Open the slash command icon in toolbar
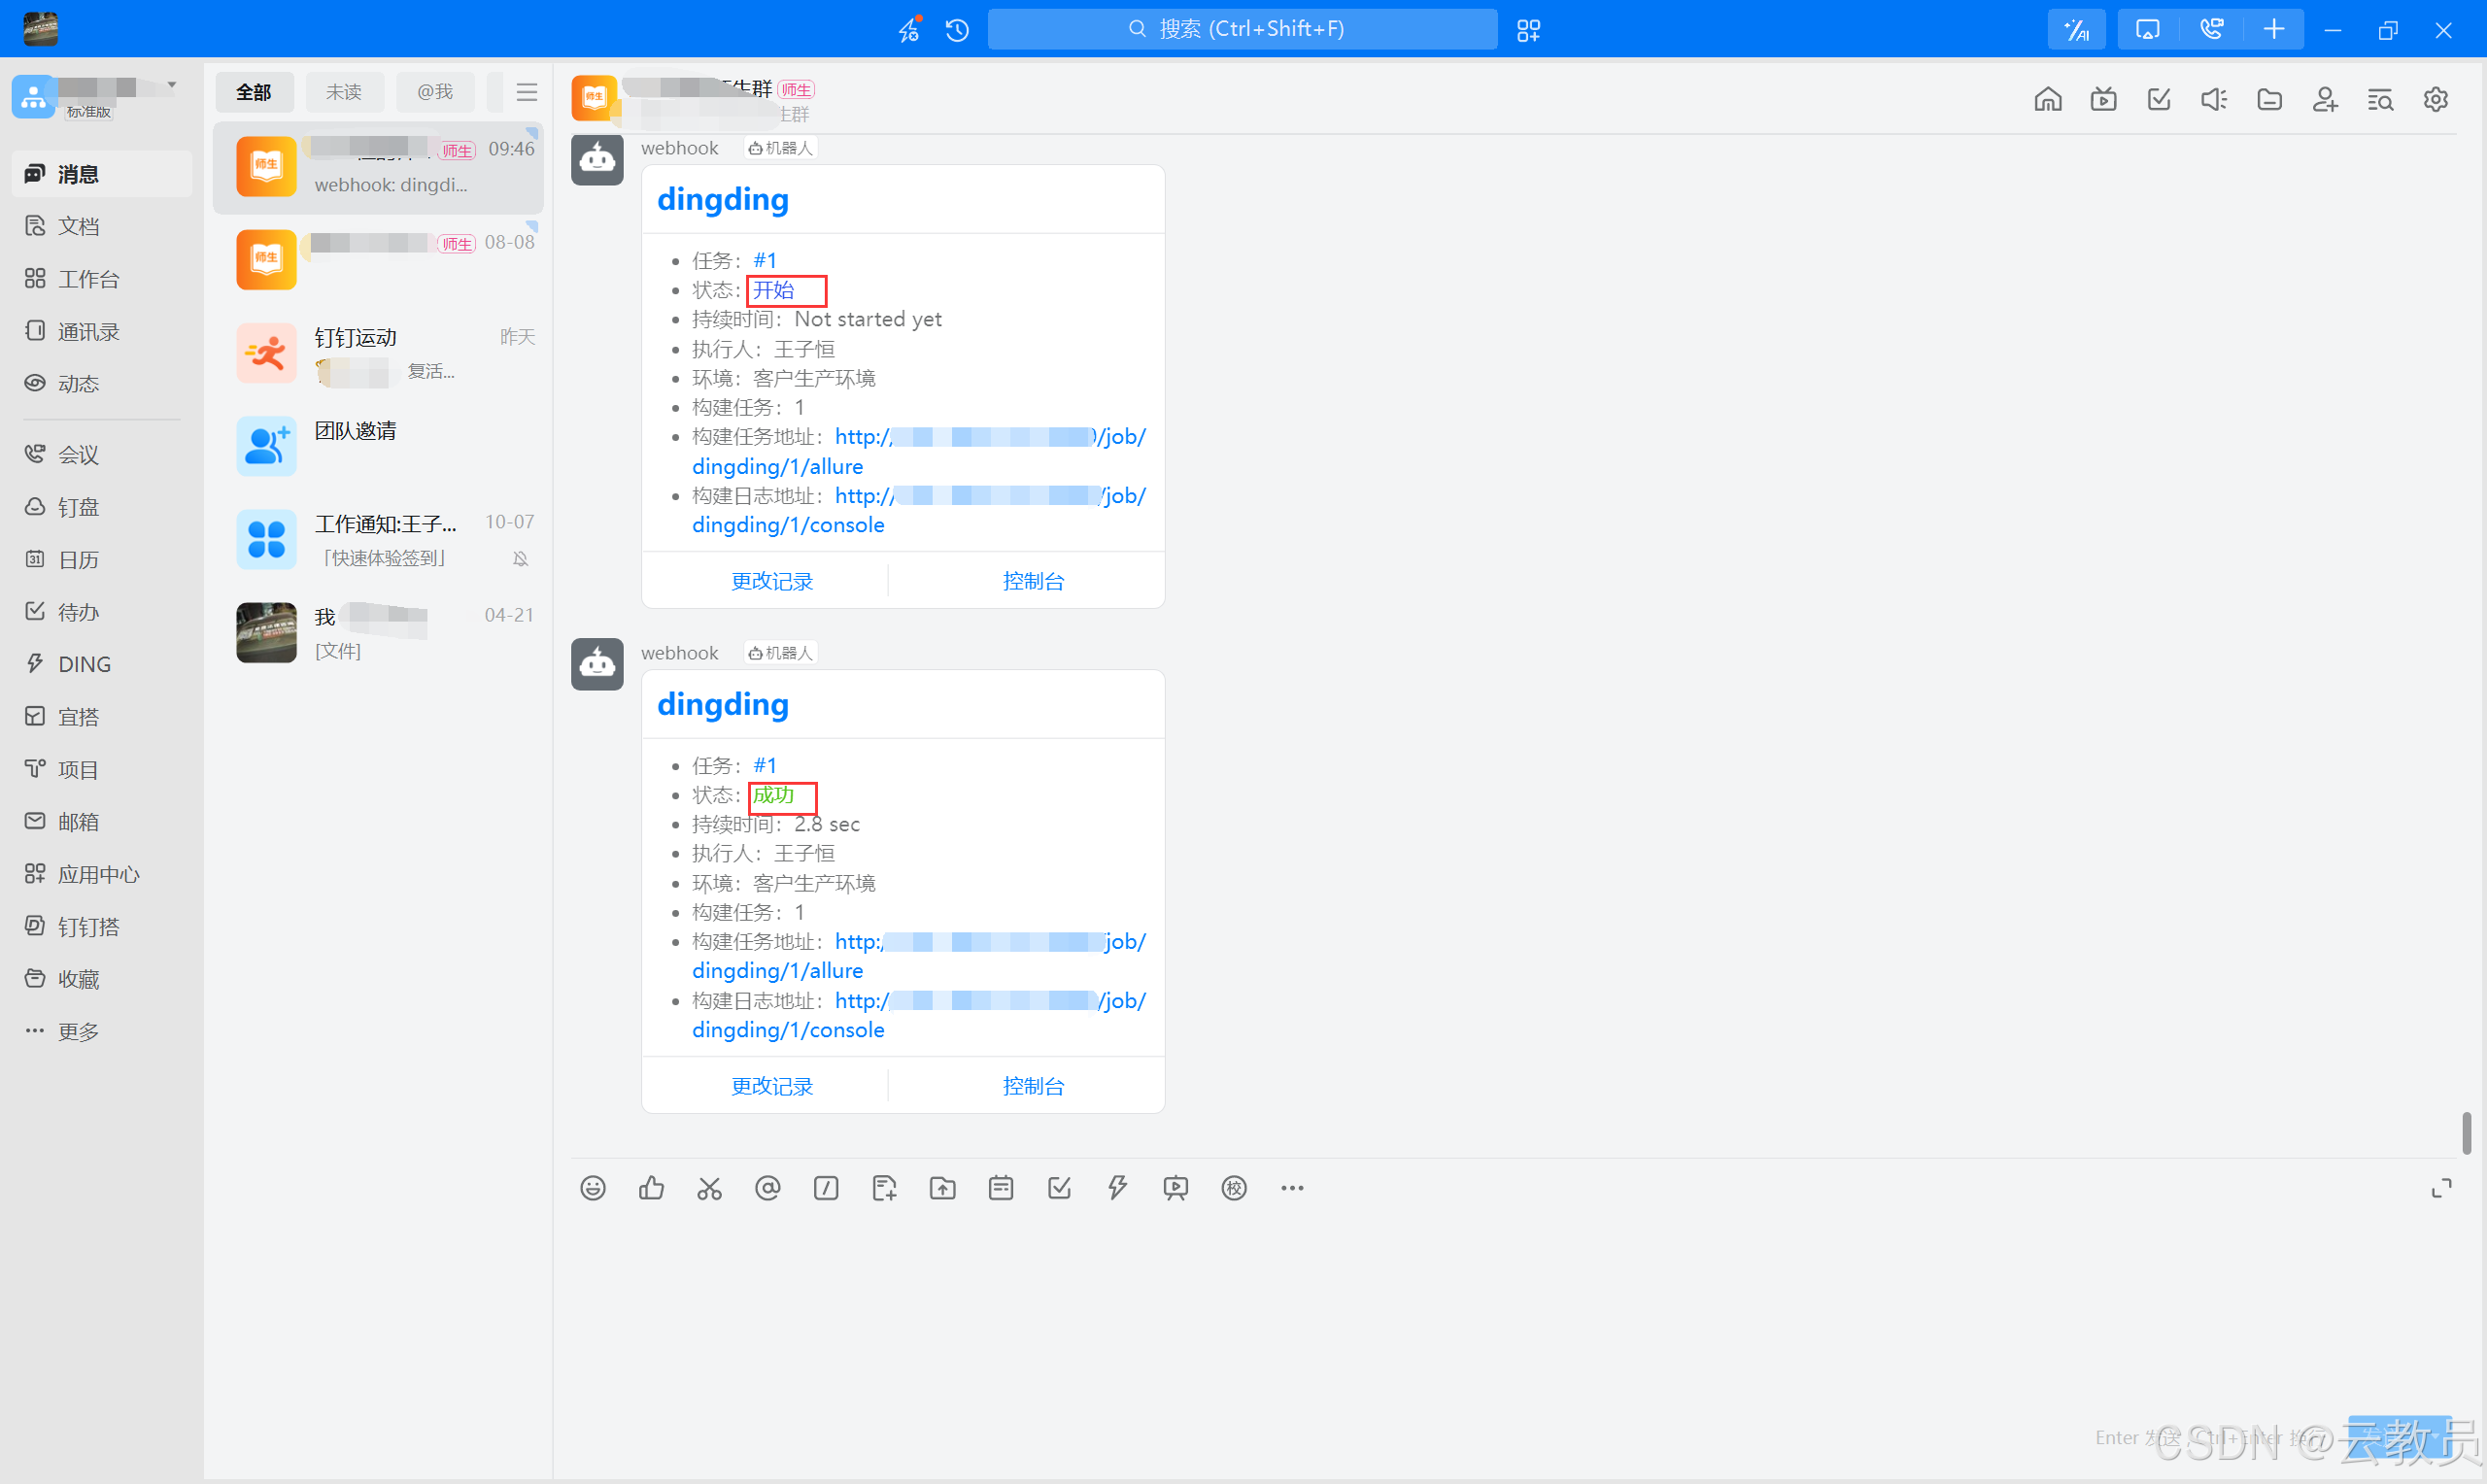This screenshot has height=1484, width=2487. pyautogui.click(x=826, y=1188)
